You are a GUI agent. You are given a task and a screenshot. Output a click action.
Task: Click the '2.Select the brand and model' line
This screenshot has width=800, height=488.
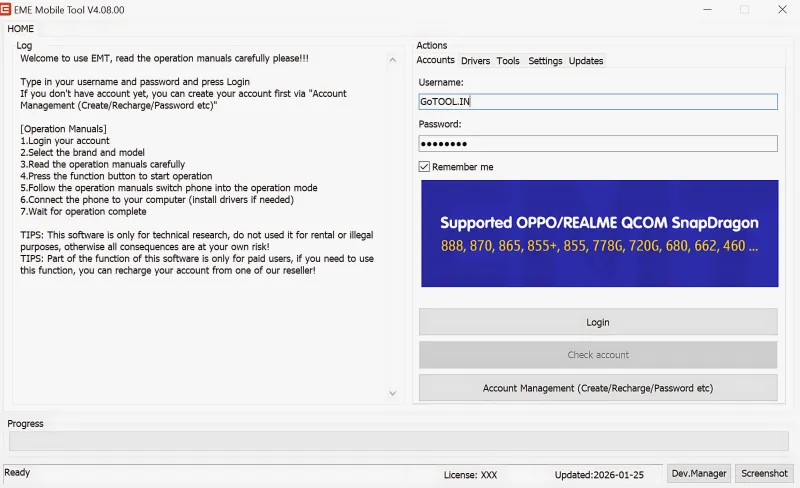(83, 152)
